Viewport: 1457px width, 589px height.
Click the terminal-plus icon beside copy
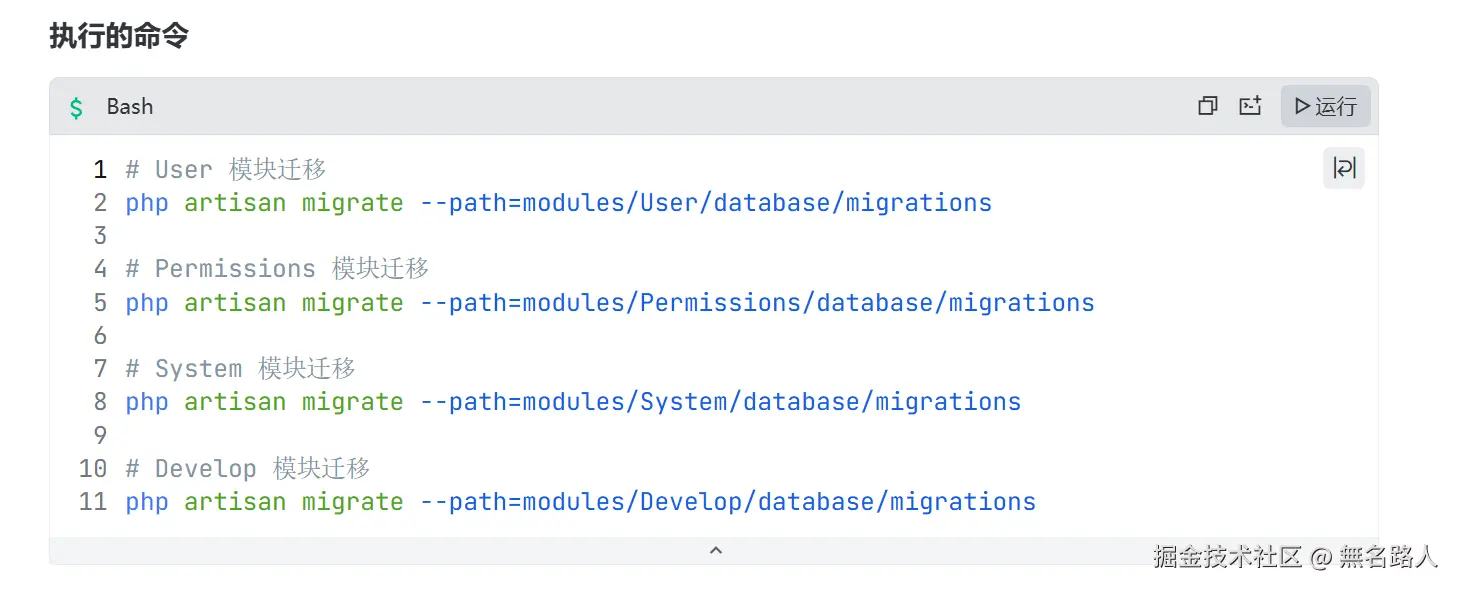pyautogui.click(x=1250, y=106)
